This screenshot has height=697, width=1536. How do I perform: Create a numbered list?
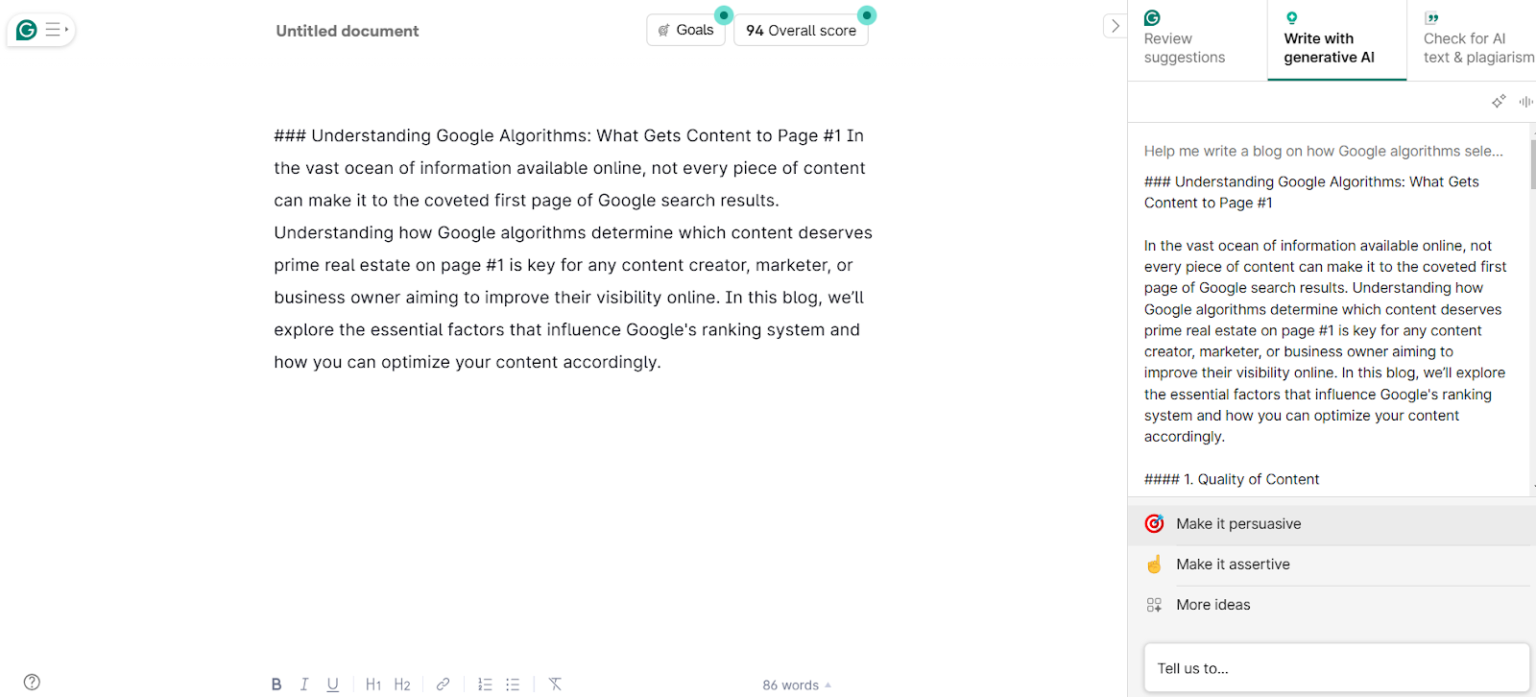485,684
